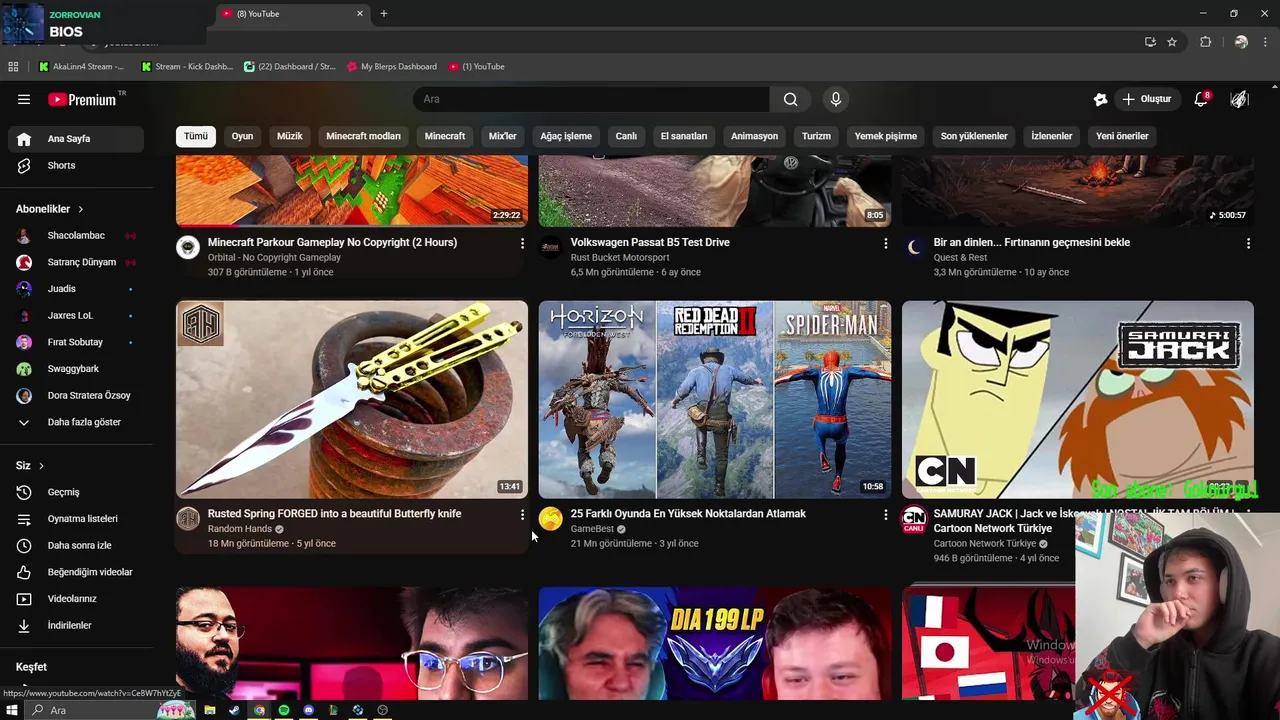Image resolution: width=1280 pixels, height=720 pixels.
Task: Open My Blerps Dashboard bookmark
Action: (x=391, y=66)
